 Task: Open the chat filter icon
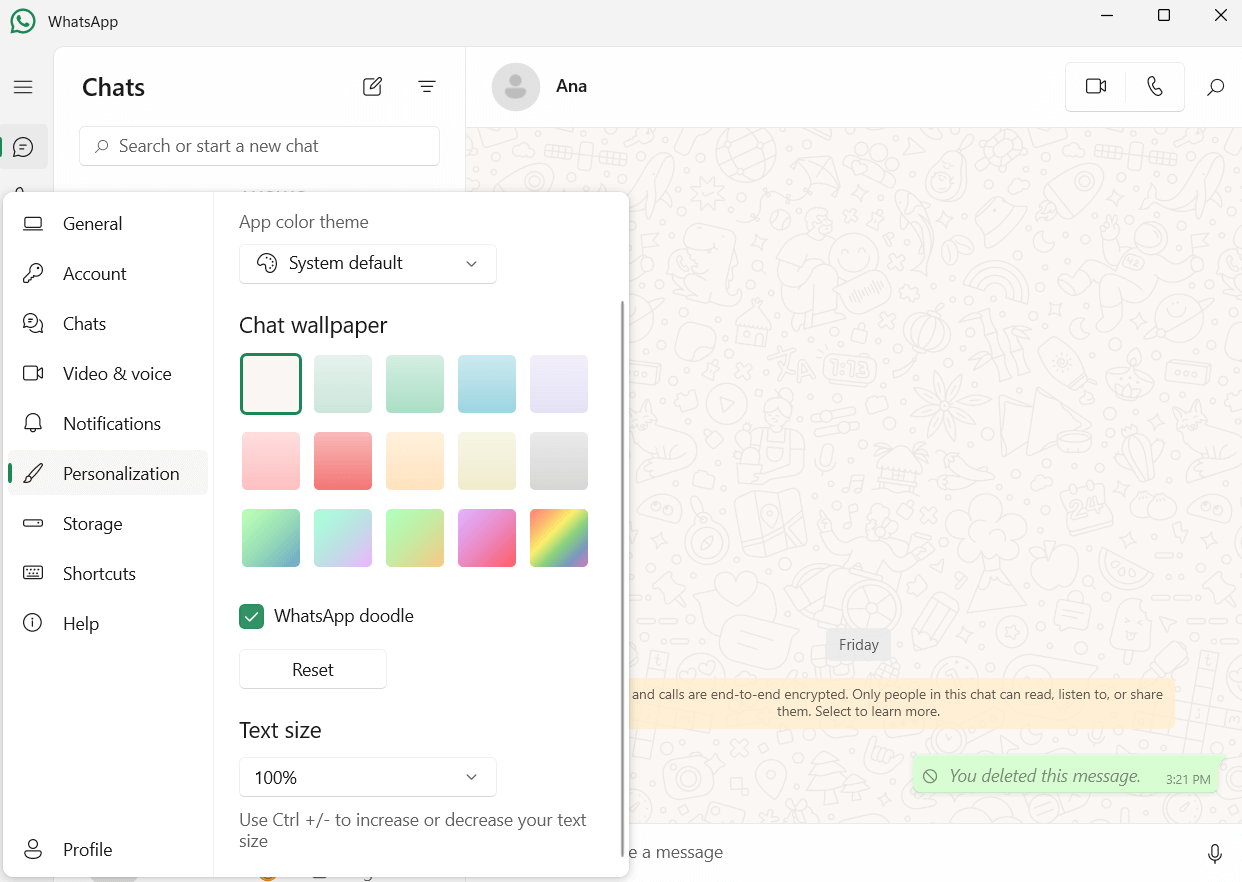(427, 87)
